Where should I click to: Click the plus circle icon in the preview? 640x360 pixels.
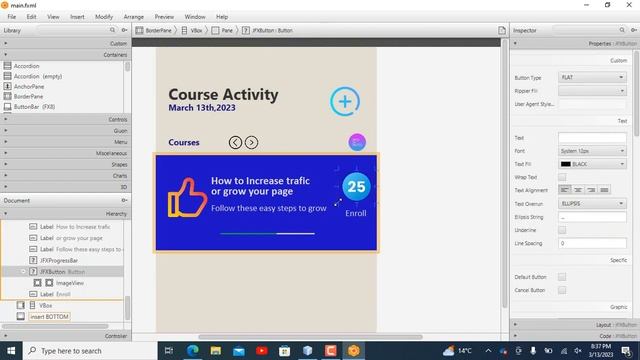[x=345, y=101]
